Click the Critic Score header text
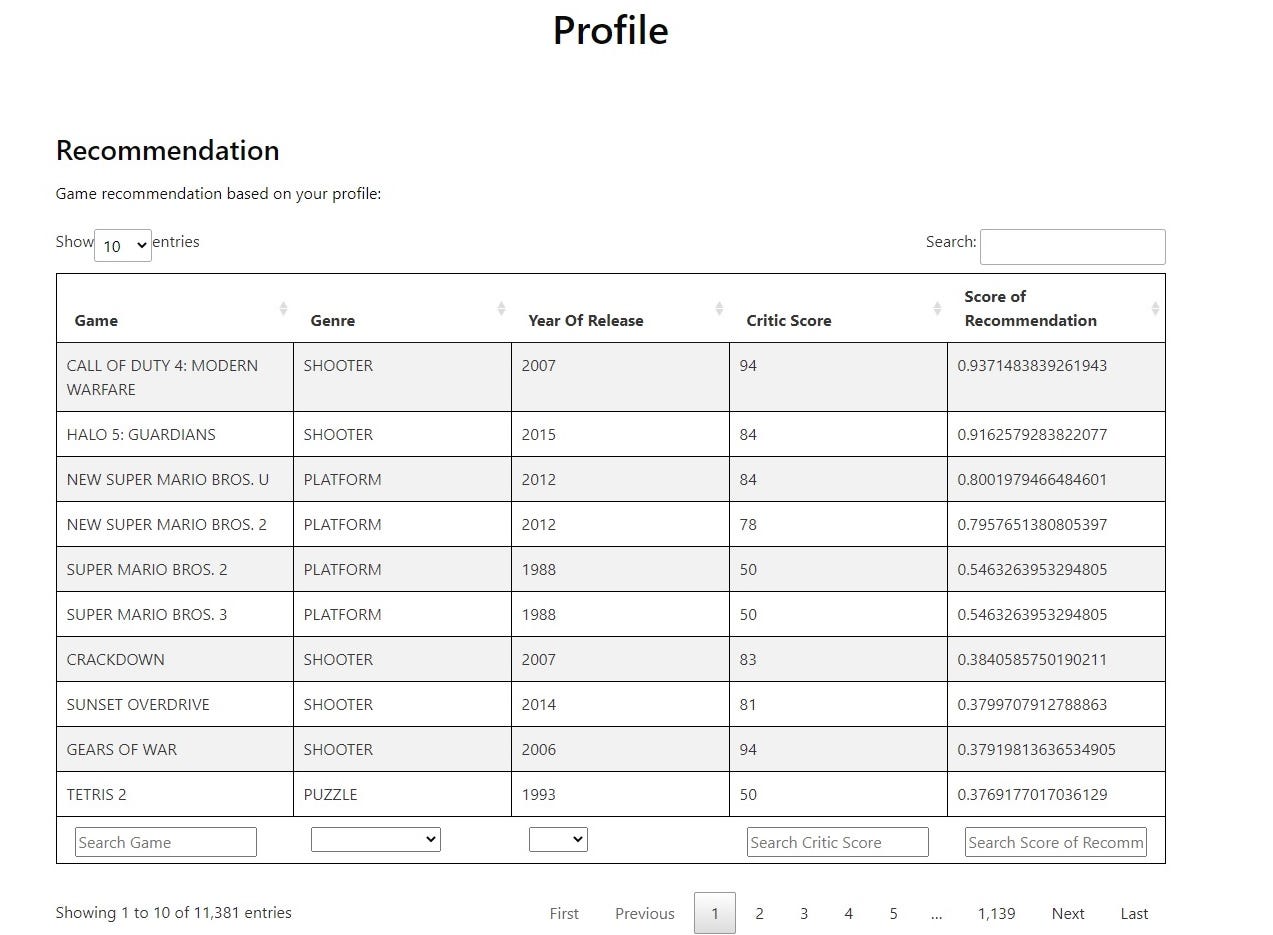Viewport: 1273px width, 935px height. [x=789, y=321]
